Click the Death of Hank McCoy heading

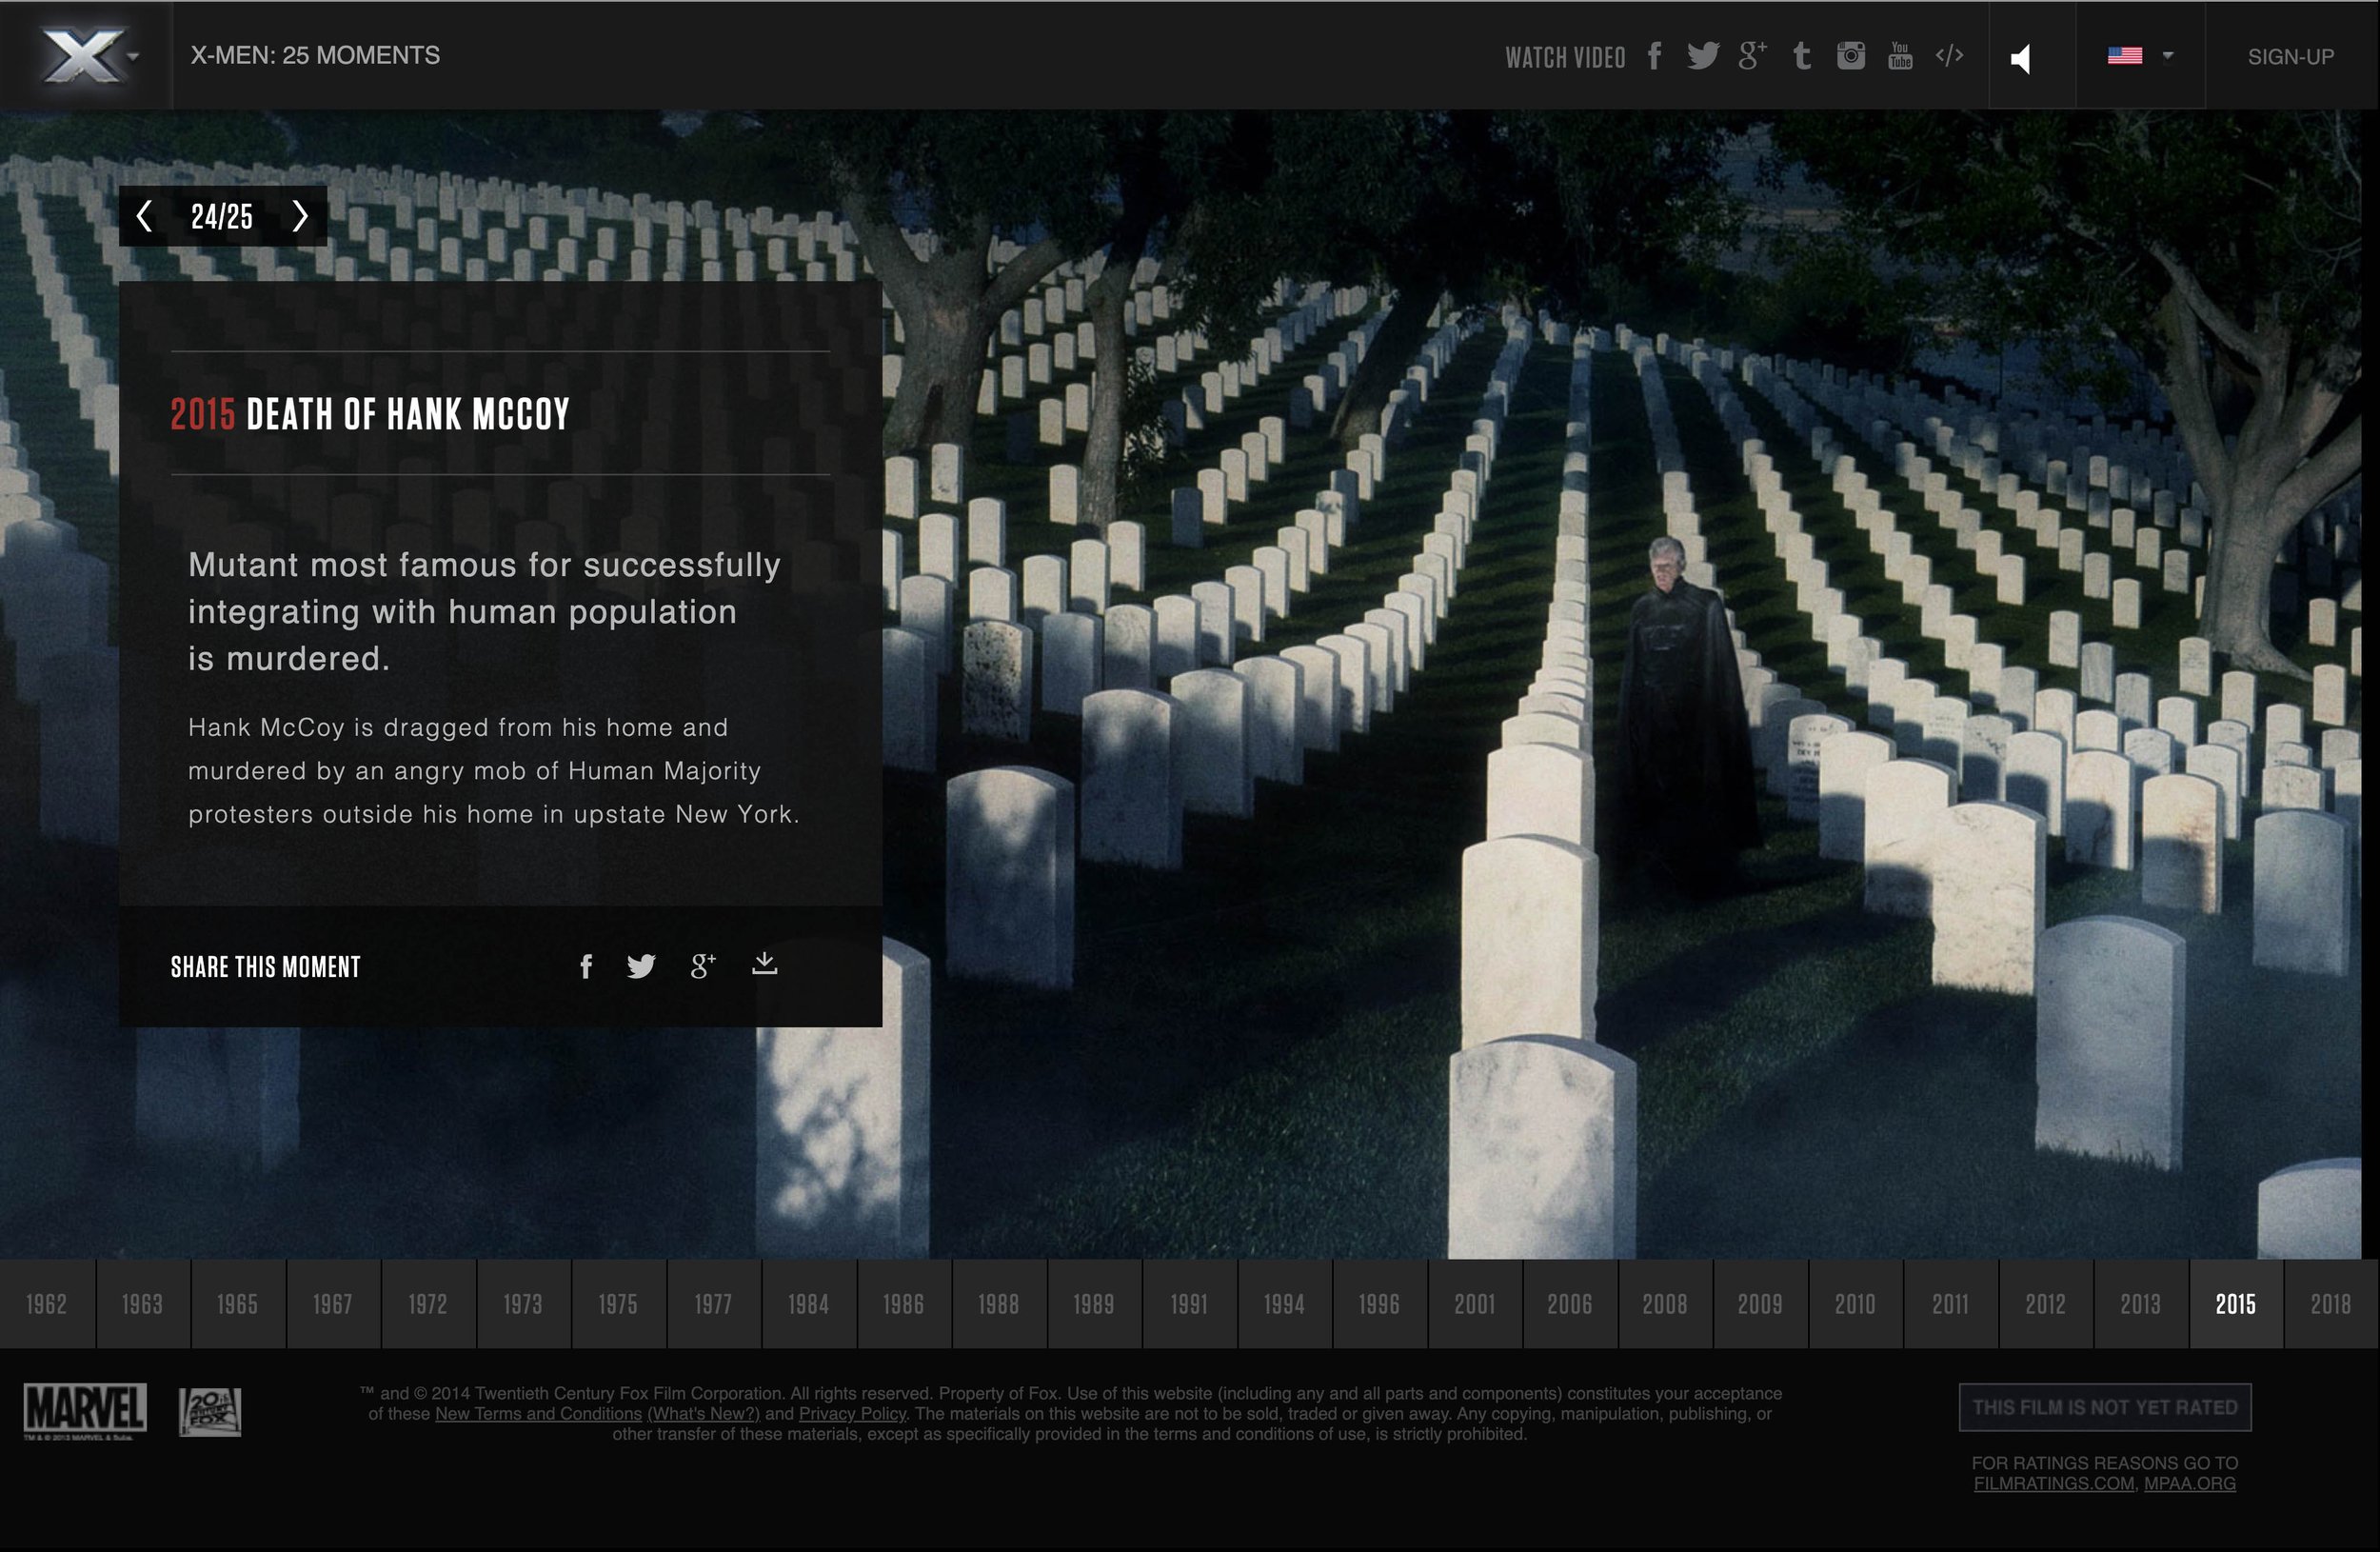coord(370,414)
